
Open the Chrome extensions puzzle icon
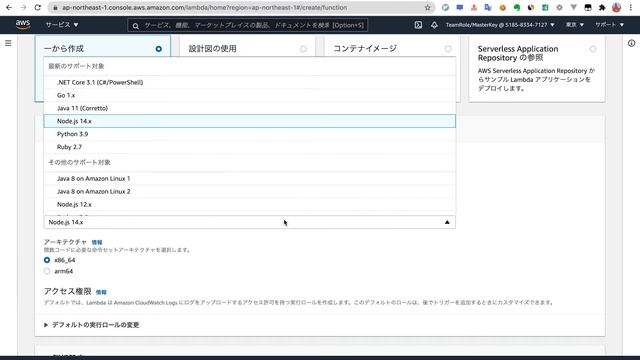tap(602, 7)
